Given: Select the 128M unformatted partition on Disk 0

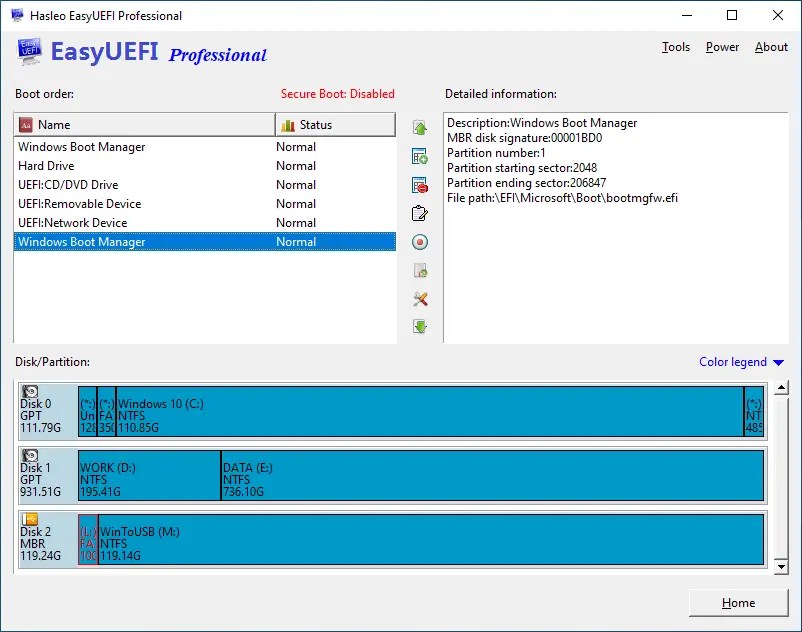Looking at the screenshot, I should pyautogui.click(x=87, y=412).
